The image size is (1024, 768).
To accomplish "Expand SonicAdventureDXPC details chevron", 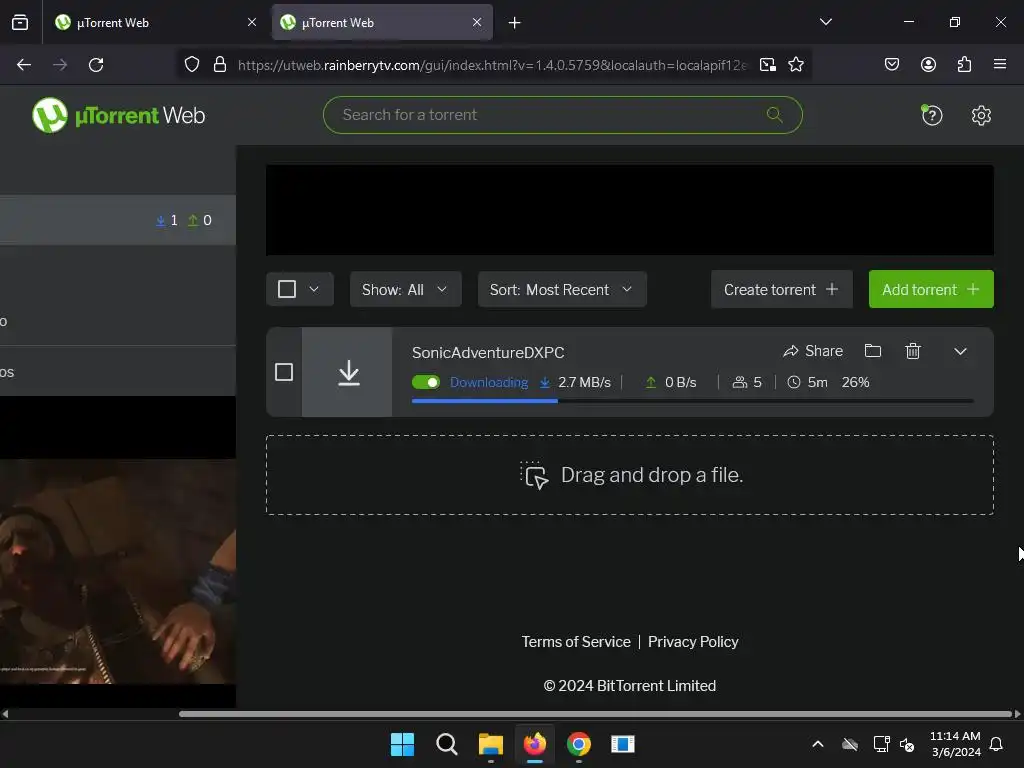I will point(960,351).
